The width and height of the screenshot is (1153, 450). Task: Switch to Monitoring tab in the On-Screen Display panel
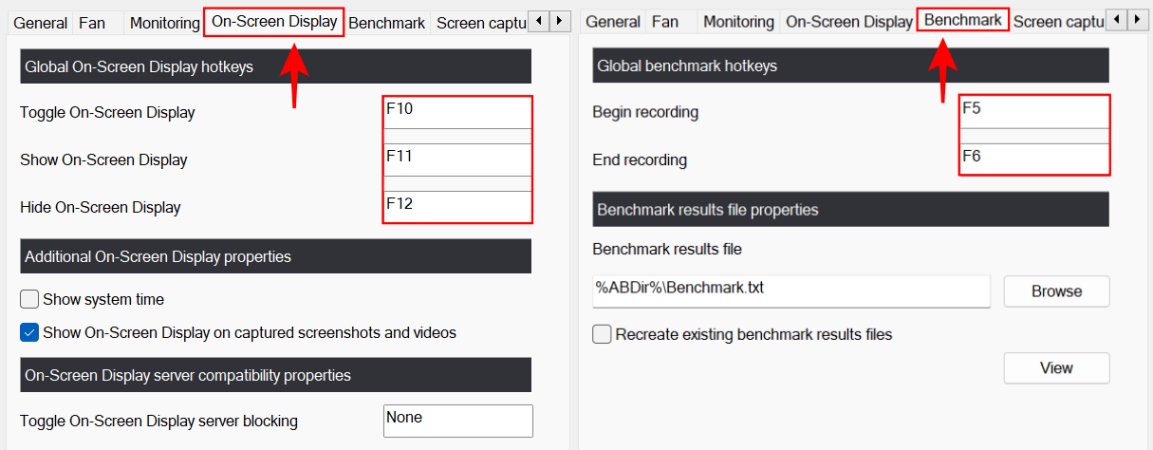pos(165,22)
